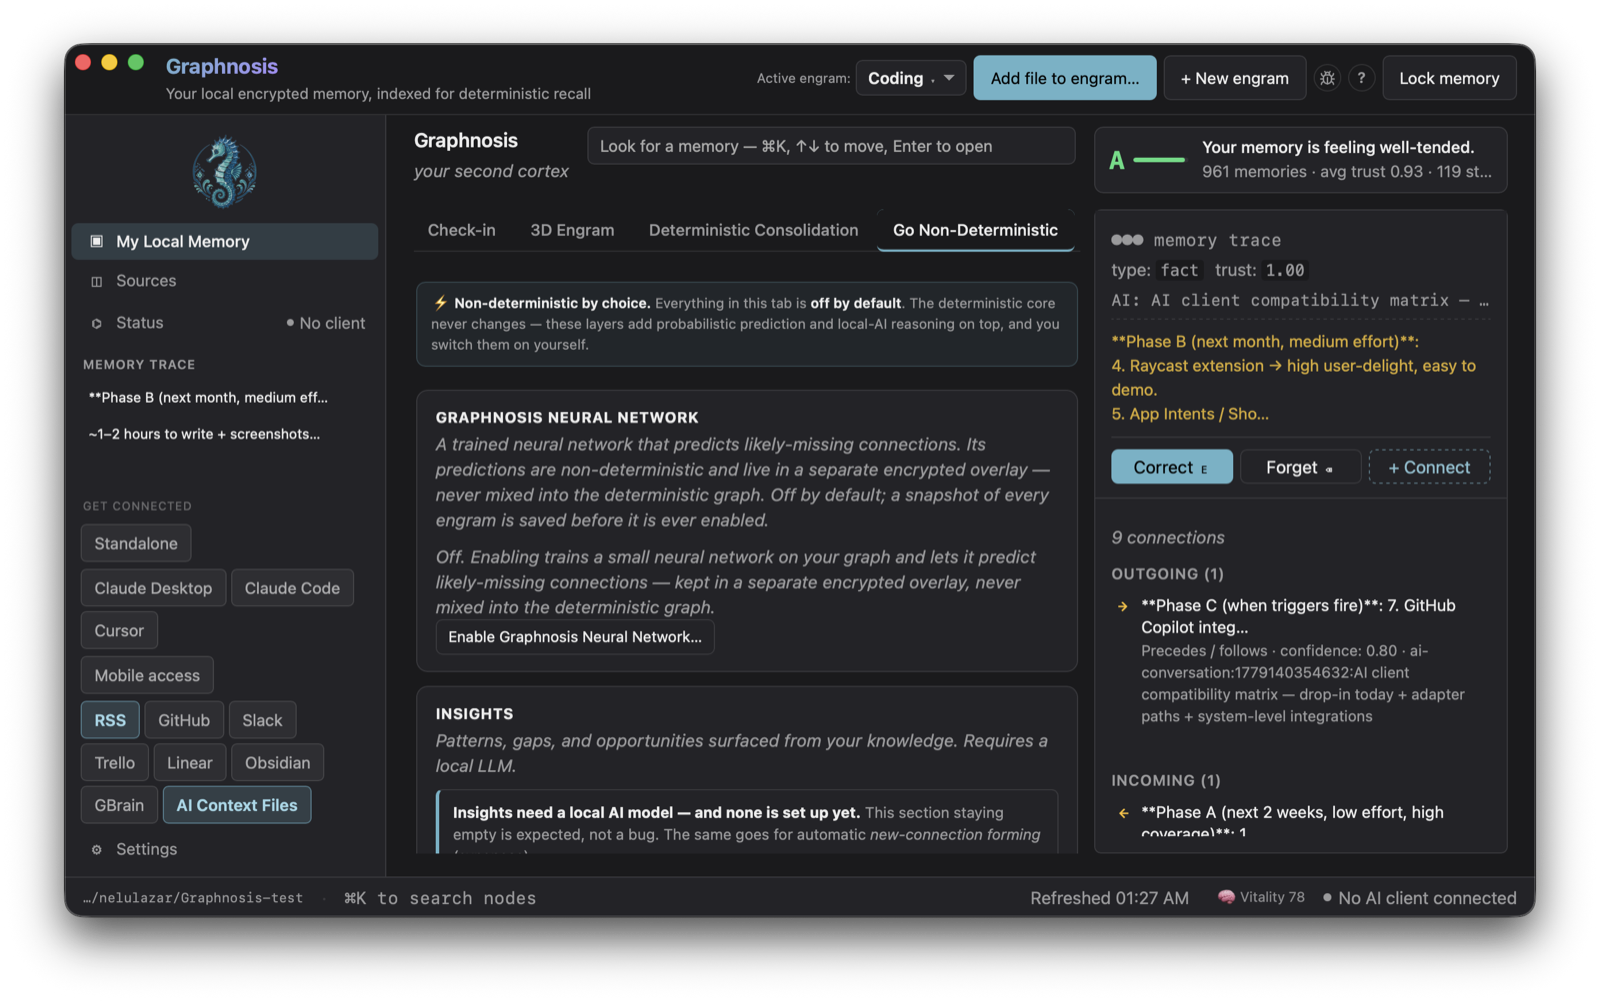Click the Status sidebar icon
This screenshot has height=1002, width=1600.
tap(97, 323)
